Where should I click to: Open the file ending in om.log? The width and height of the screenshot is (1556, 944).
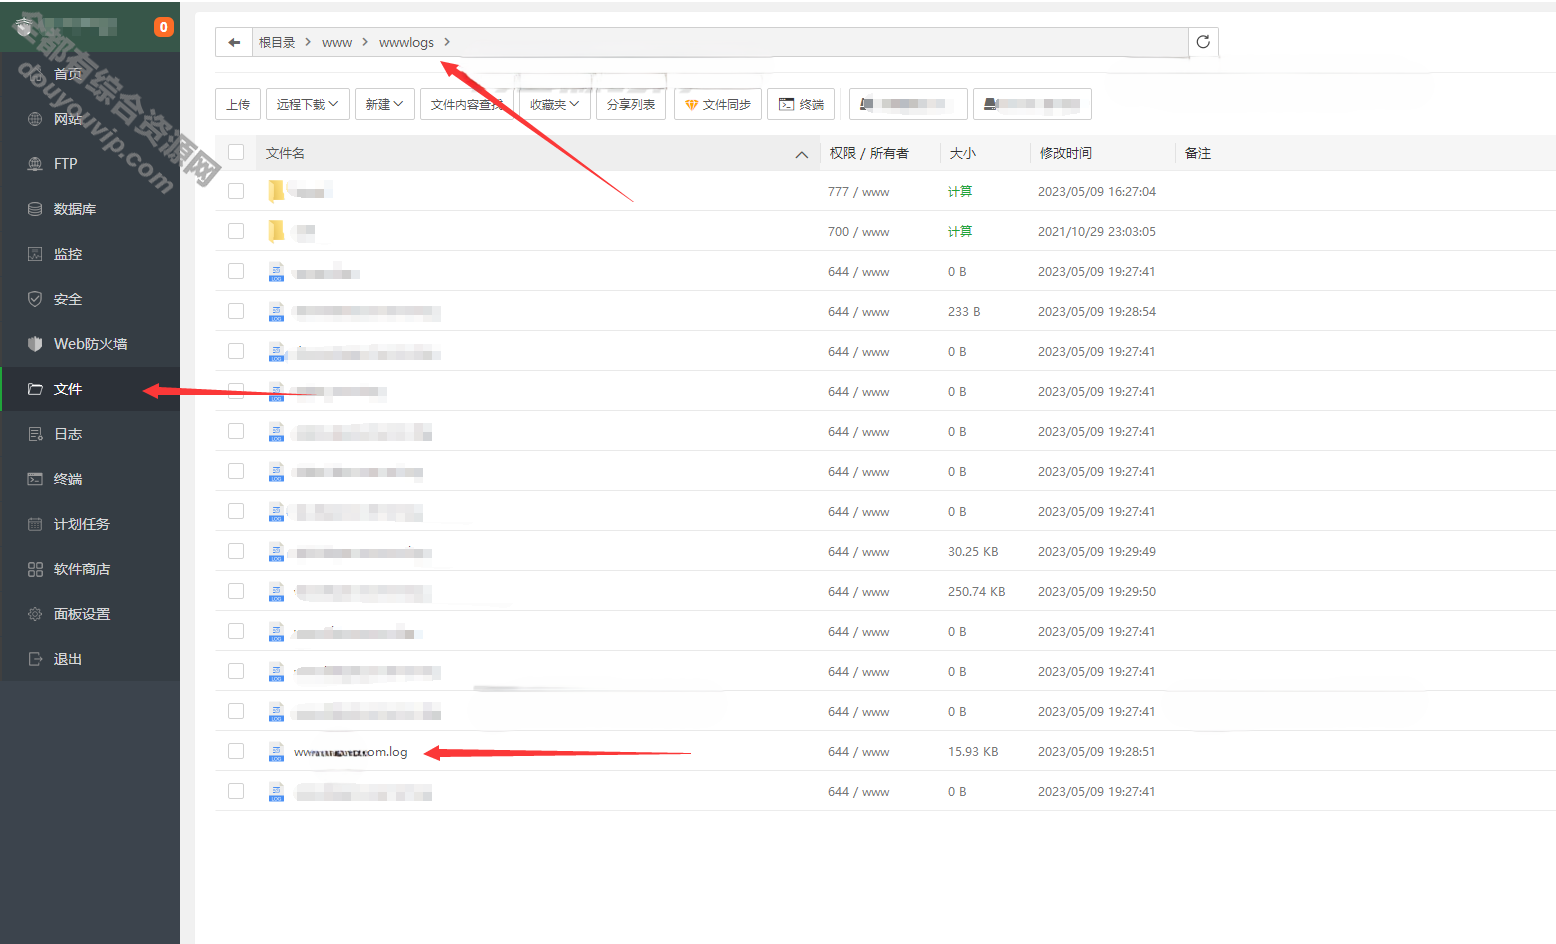tap(351, 752)
